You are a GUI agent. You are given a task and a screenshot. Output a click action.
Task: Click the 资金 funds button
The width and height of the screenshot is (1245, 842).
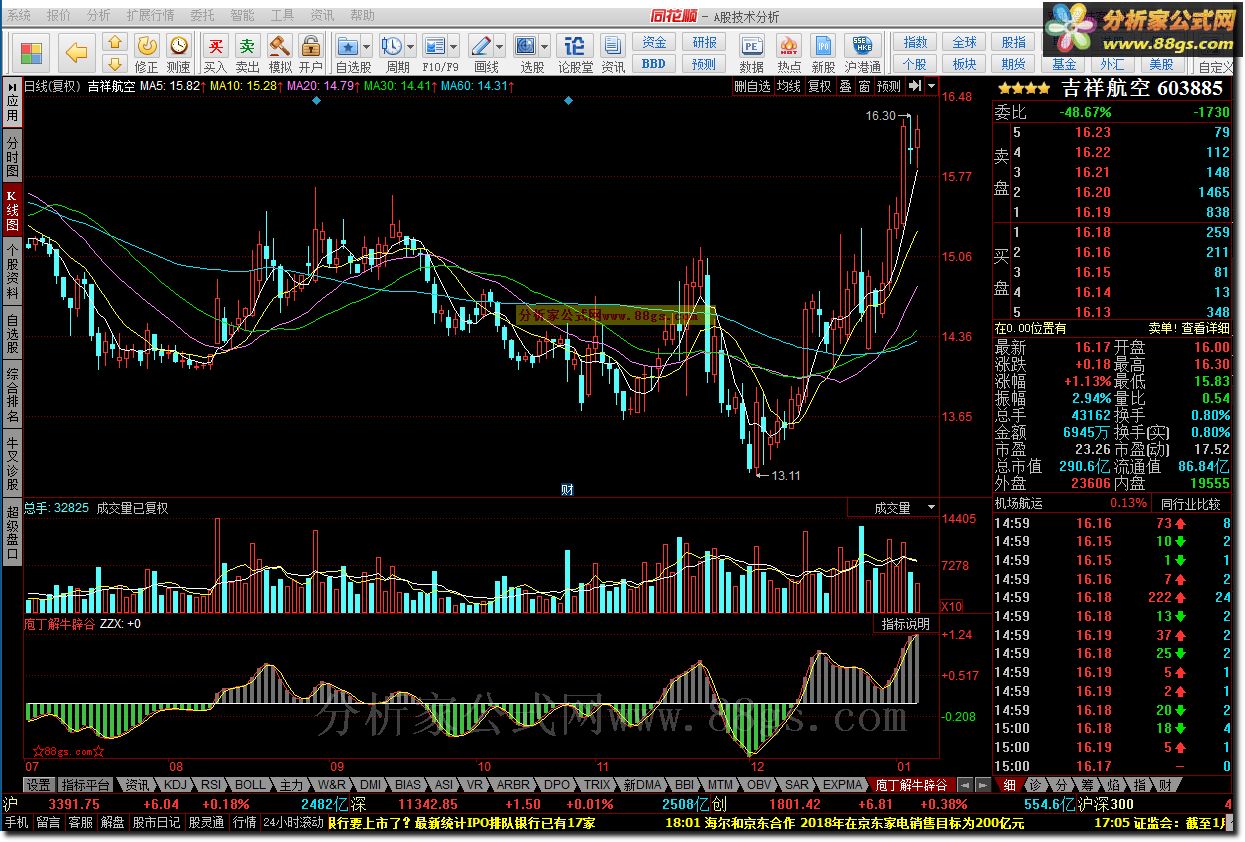[654, 43]
